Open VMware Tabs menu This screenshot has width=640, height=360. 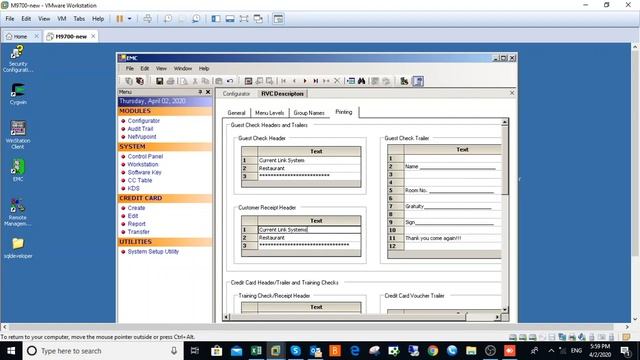click(79, 19)
